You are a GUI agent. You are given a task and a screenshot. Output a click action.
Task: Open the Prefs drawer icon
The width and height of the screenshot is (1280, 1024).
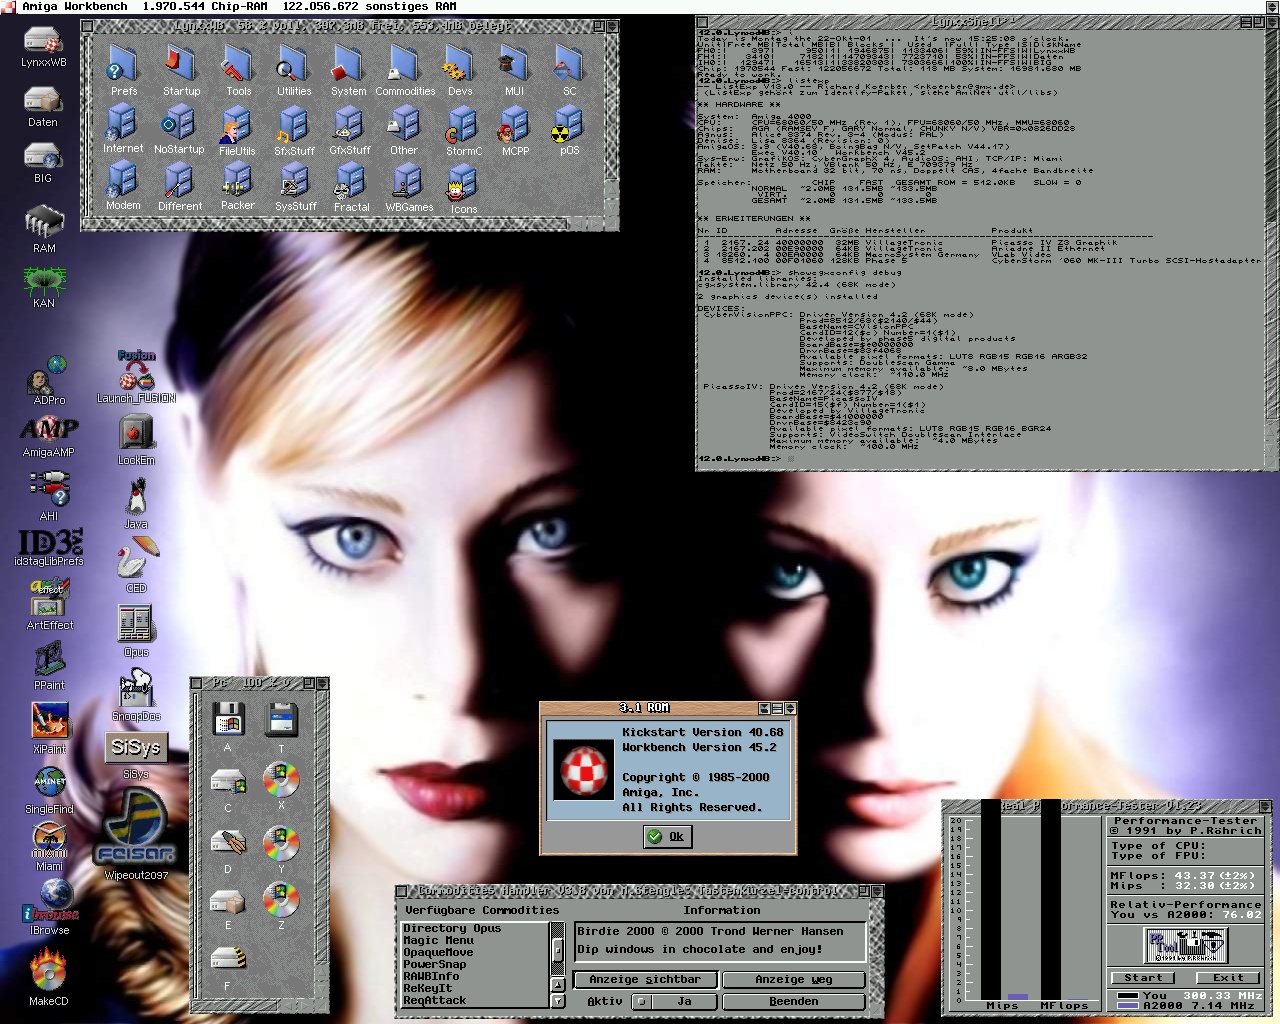click(x=123, y=67)
